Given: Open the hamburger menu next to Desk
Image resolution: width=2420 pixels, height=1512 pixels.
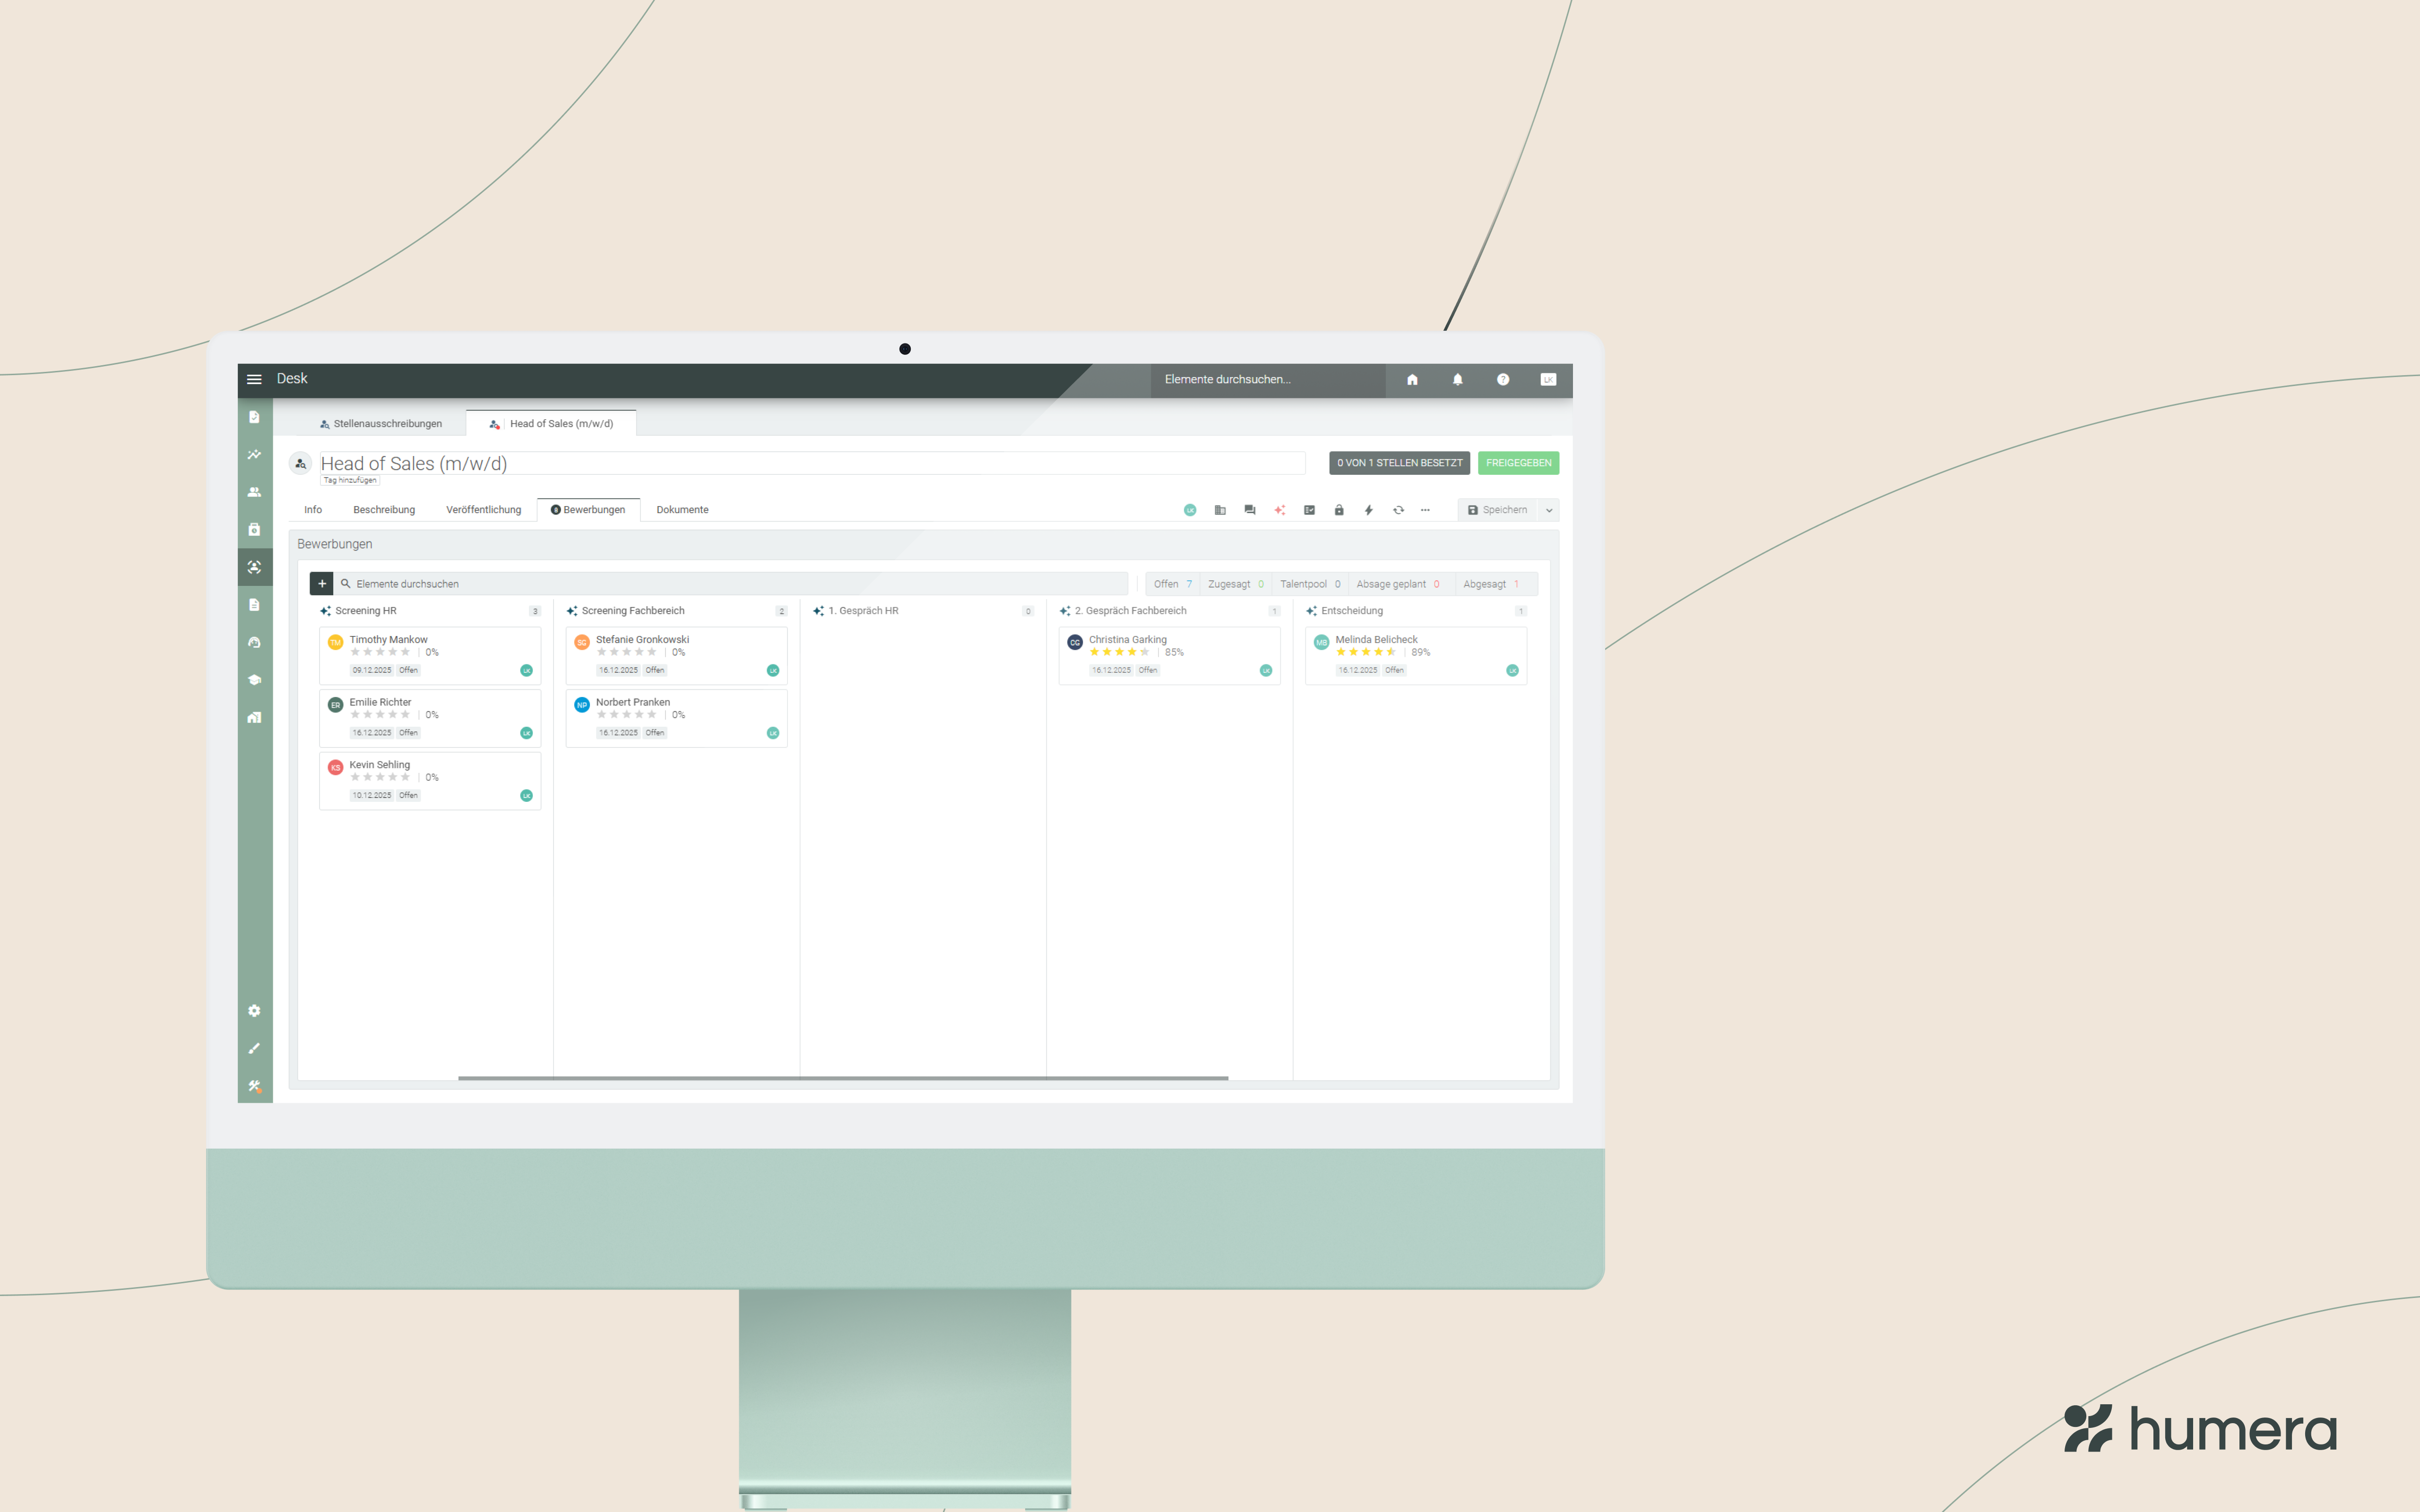Looking at the screenshot, I should (254, 379).
